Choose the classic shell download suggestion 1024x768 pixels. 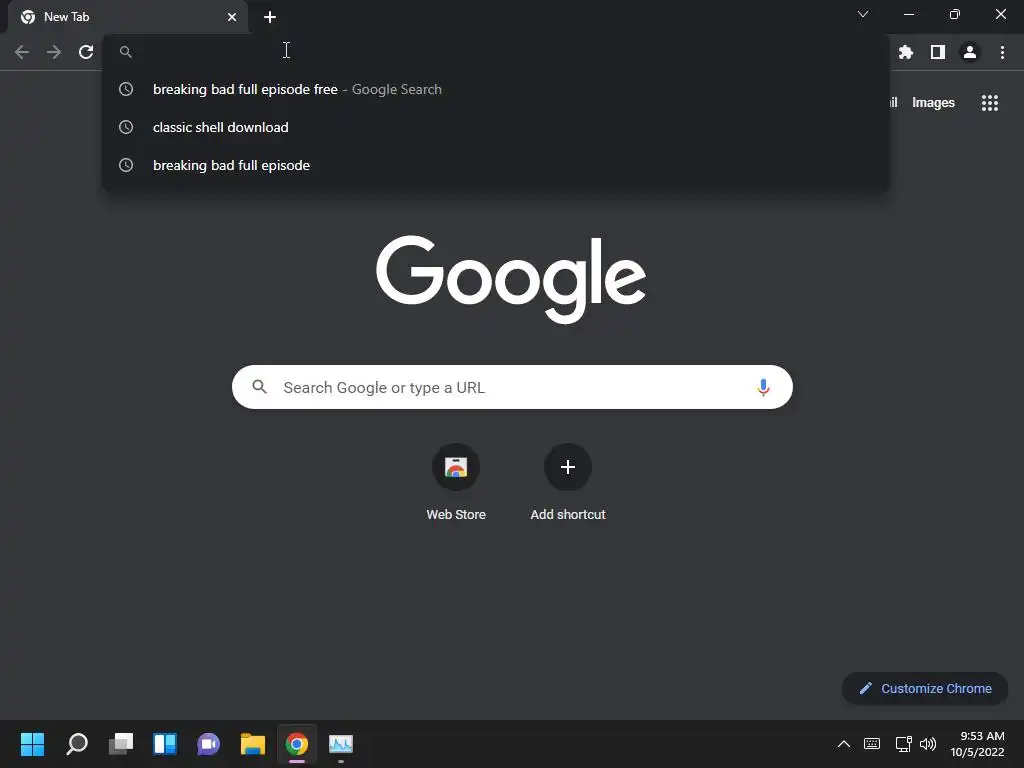(x=496, y=127)
